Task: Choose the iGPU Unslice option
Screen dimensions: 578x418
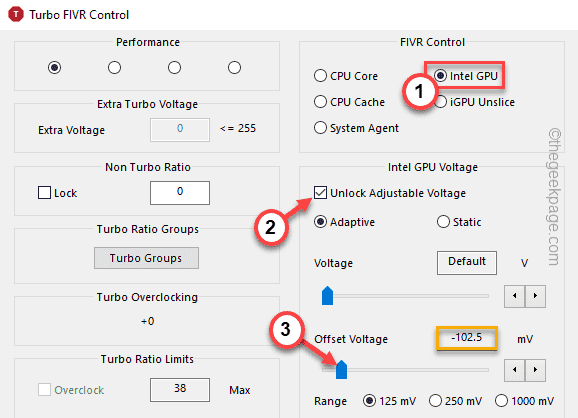Action: (x=441, y=101)
